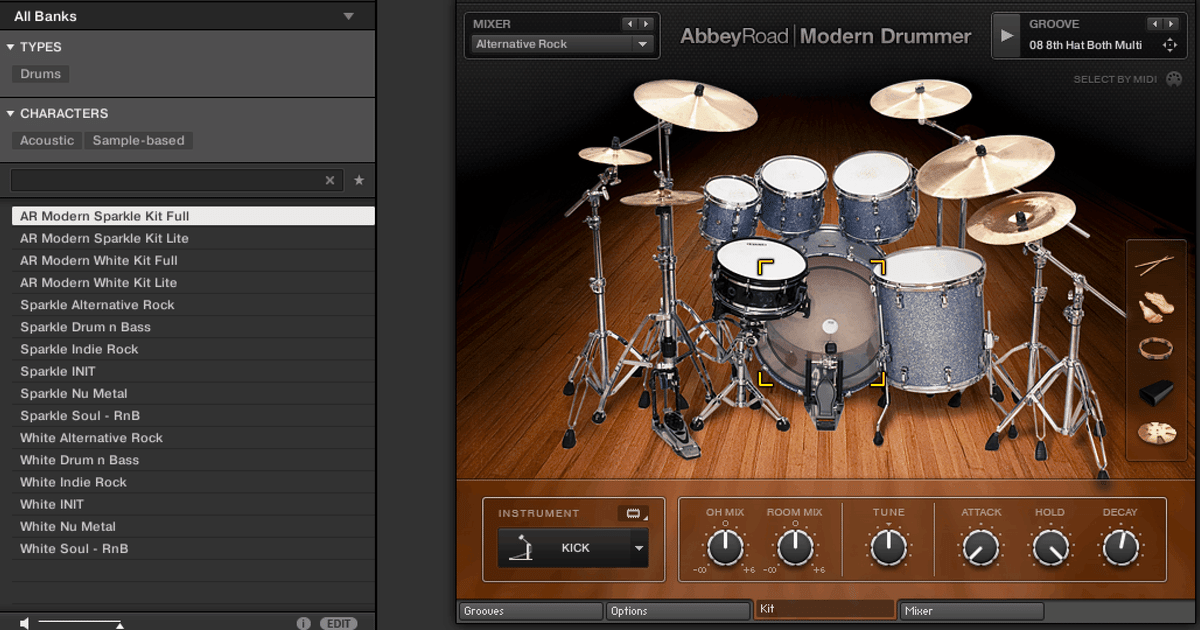The width and height of the screenshot is (1200, 630).
Task: Select next groove arrow
Action: (1171, 24)
